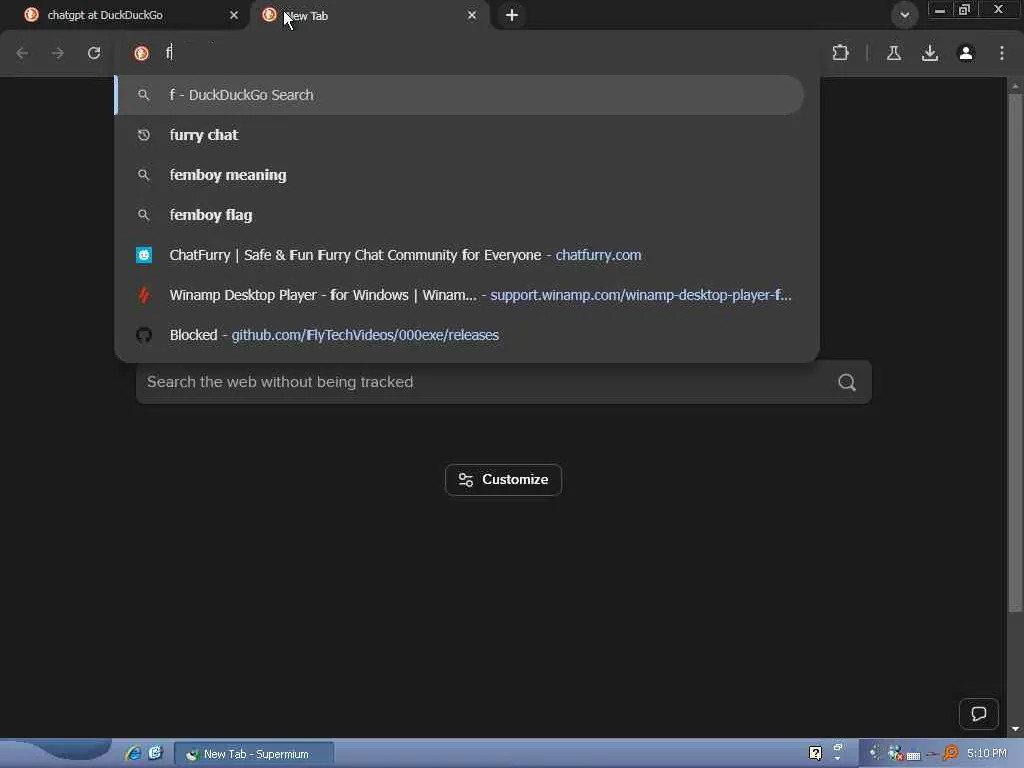Open the experiments flask icon
1024x768 pixels.
coord(893,53)
